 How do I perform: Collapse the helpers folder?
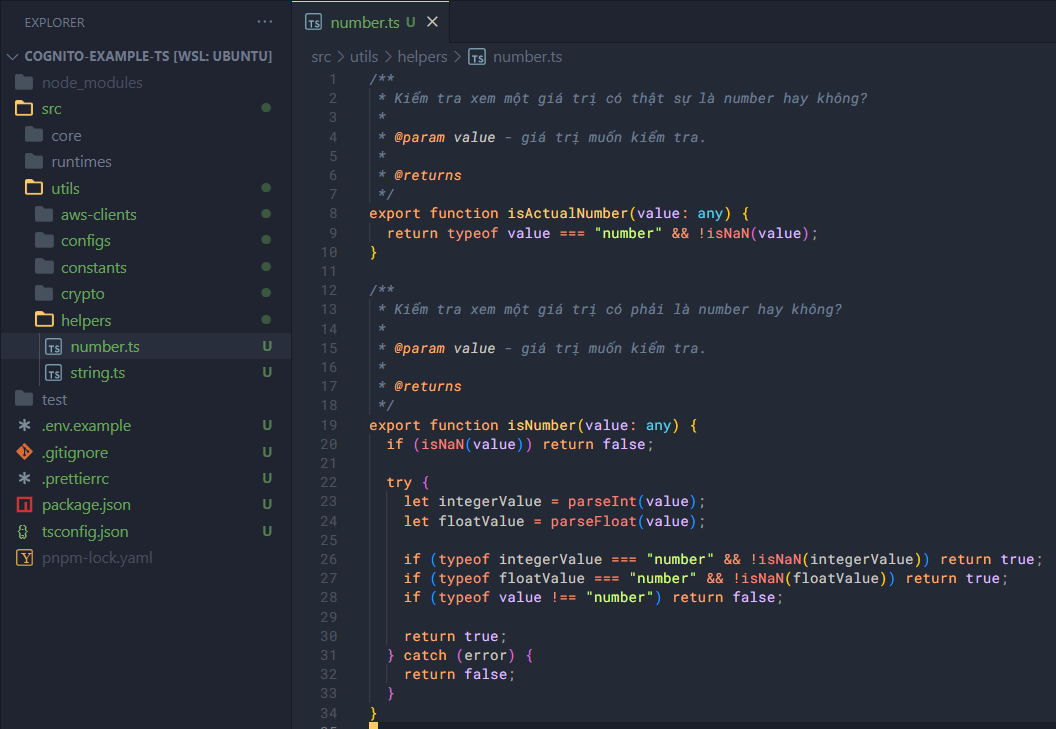85,320
